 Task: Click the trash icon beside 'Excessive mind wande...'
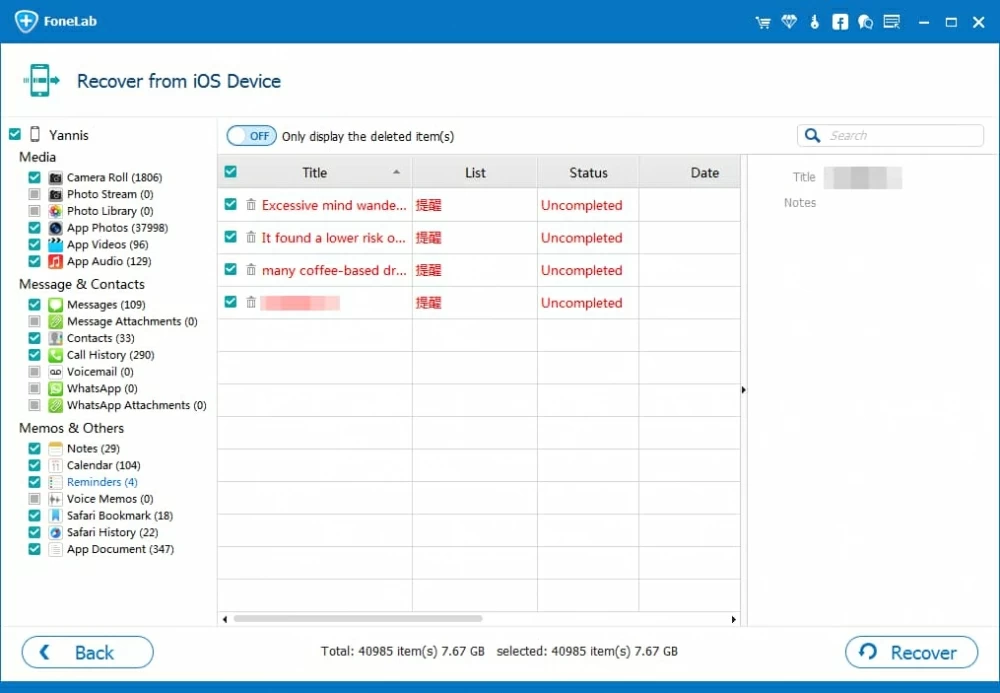click(251, 205)
